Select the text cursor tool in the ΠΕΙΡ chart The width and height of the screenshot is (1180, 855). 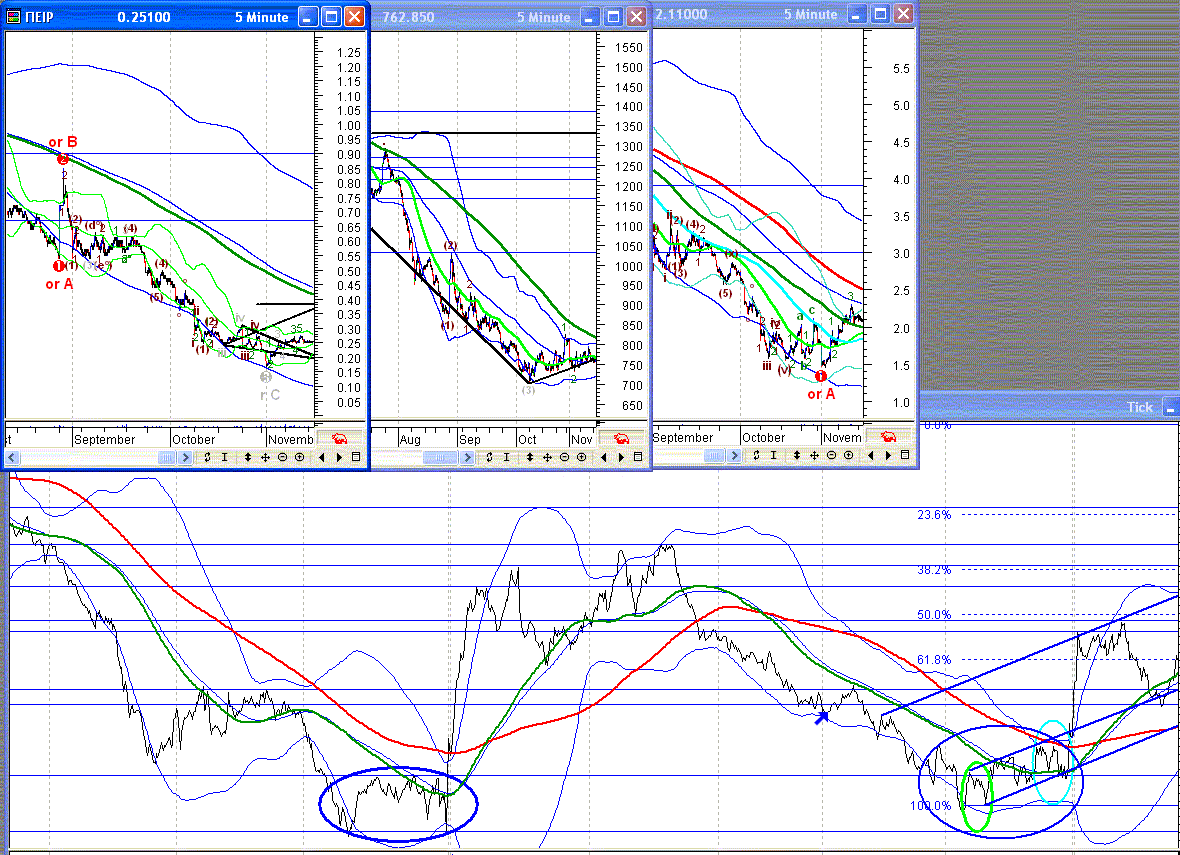coord(224,457)
